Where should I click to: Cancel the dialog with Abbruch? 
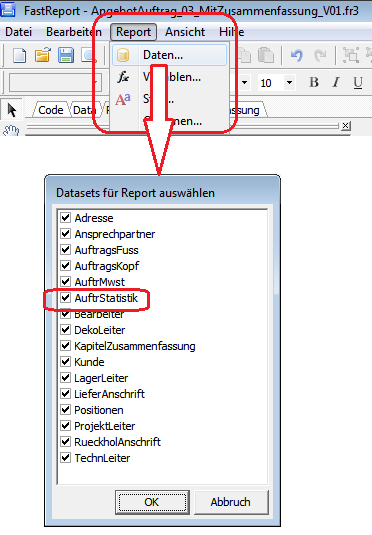point(231,502)
